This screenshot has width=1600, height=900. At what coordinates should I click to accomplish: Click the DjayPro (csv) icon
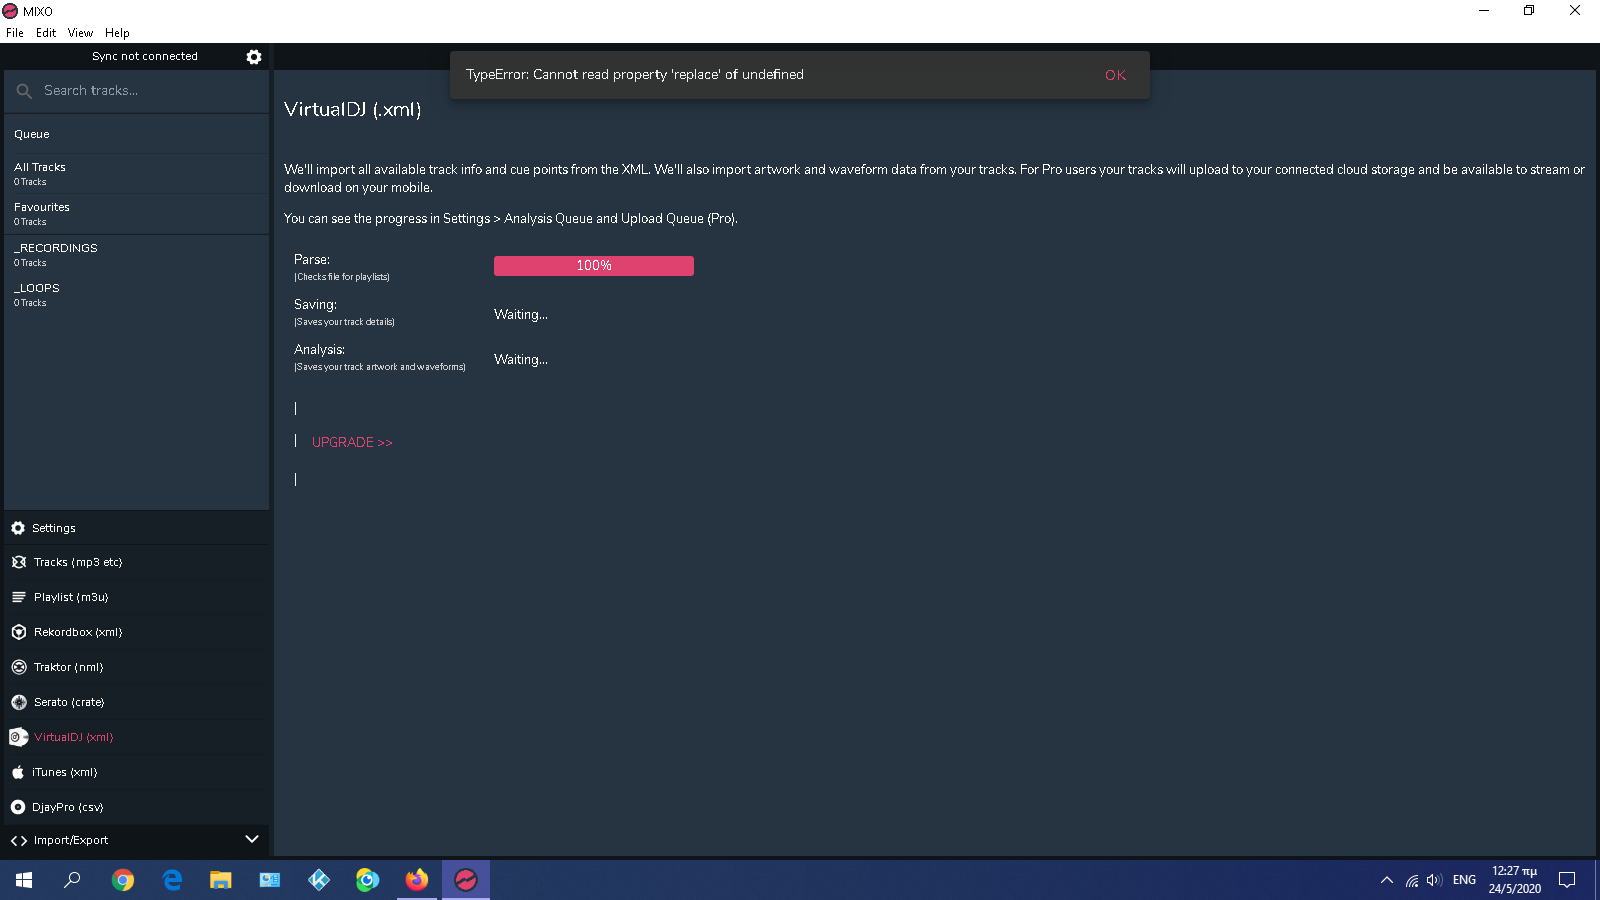click(18, 807)
